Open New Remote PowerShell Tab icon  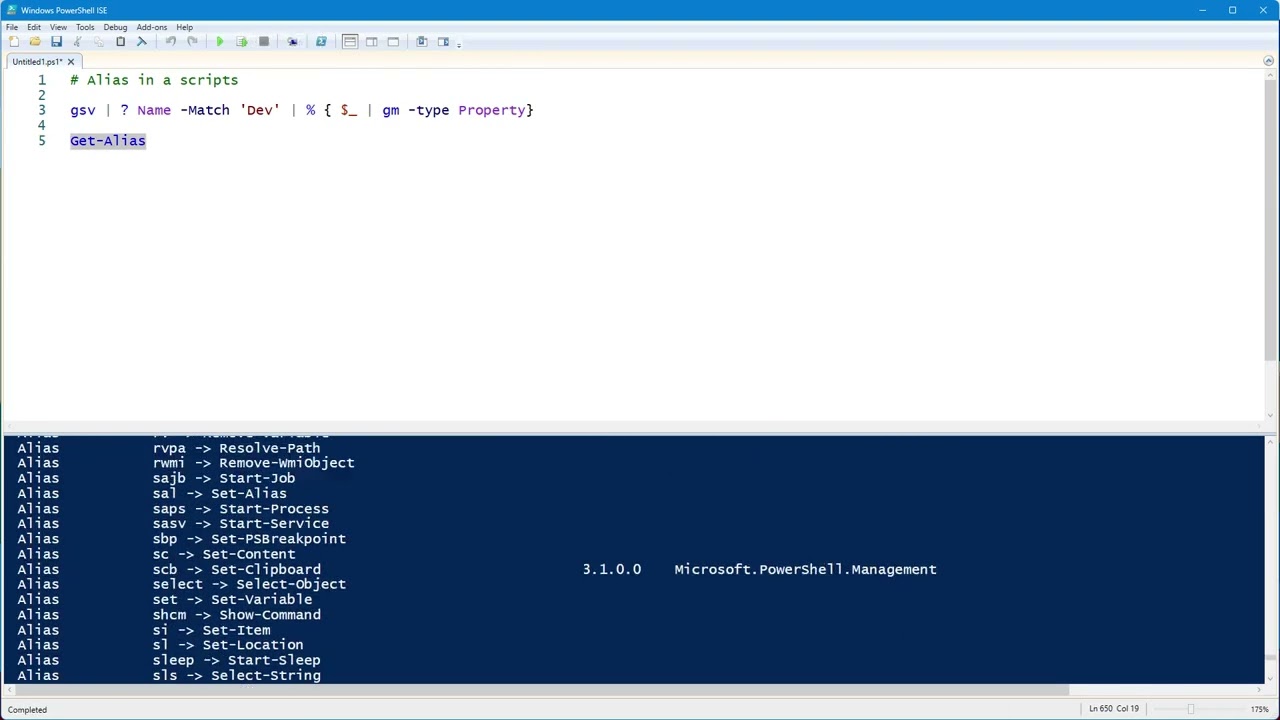(x=292, y=42)
